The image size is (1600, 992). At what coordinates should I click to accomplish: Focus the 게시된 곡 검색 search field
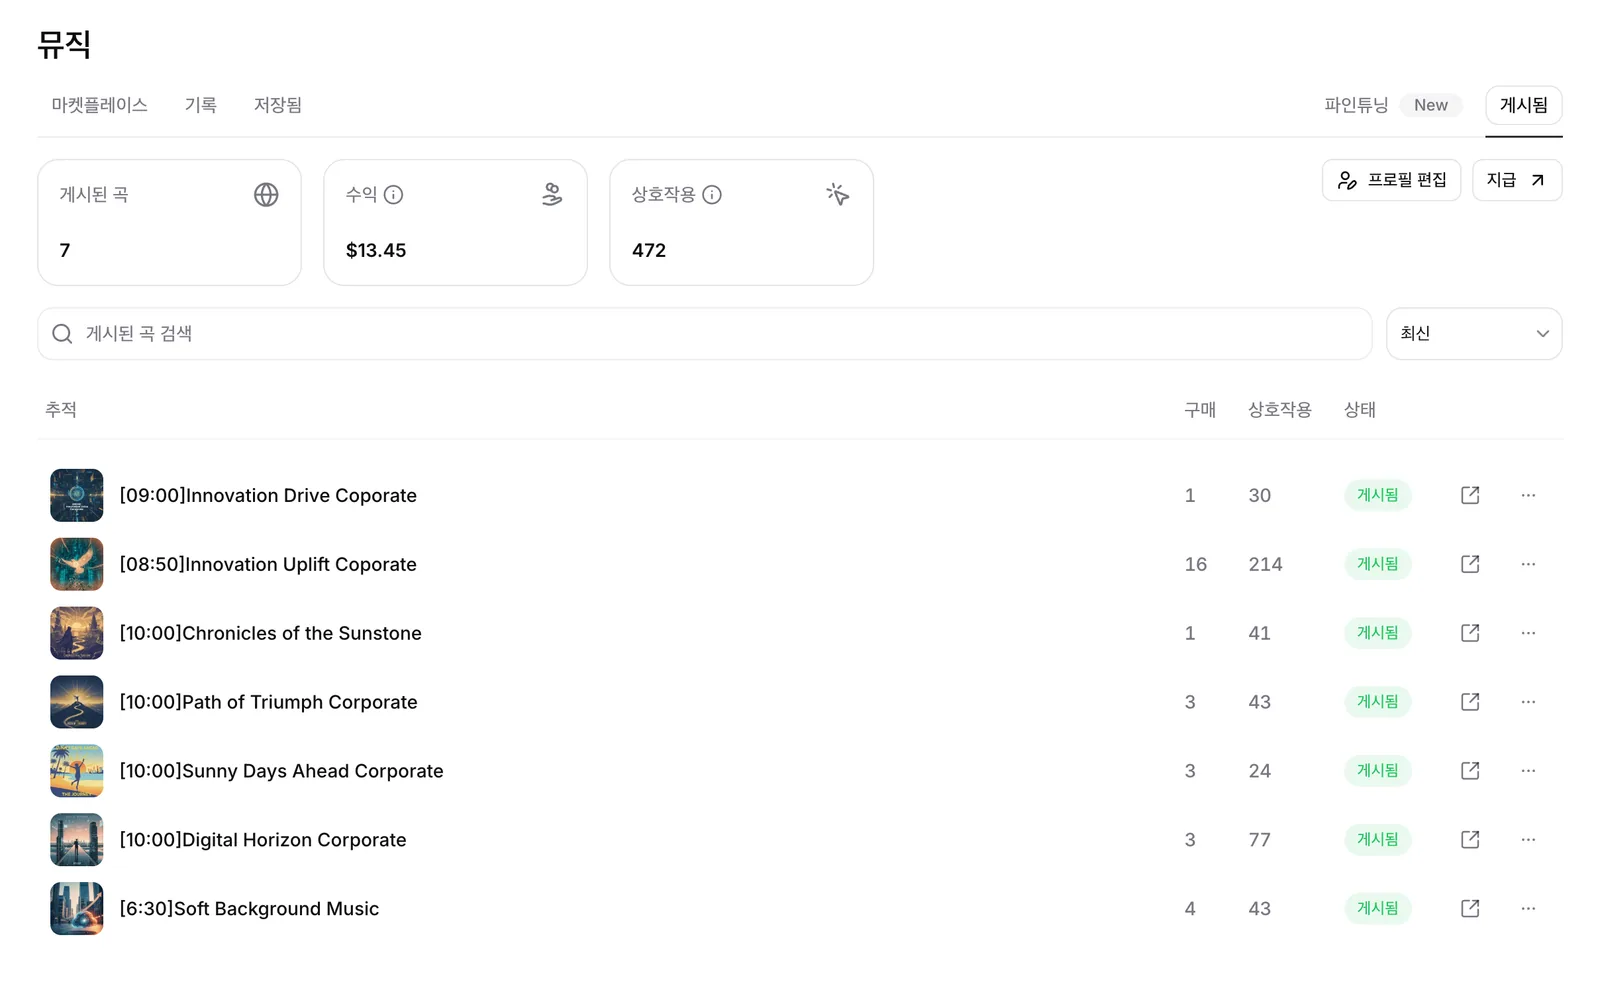[x=705, y=334]
